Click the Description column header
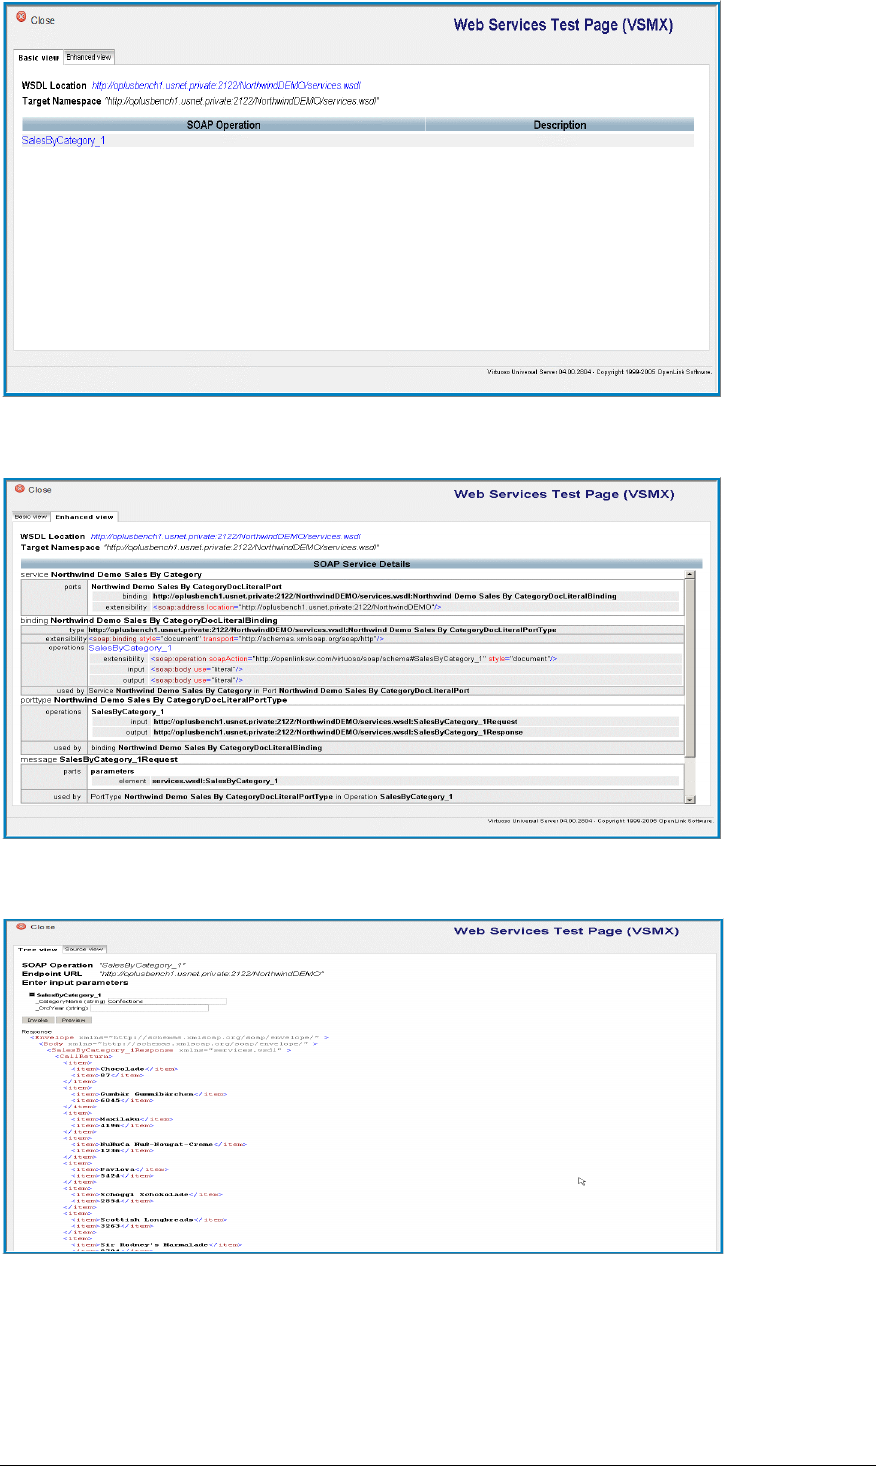 point(560,125)
